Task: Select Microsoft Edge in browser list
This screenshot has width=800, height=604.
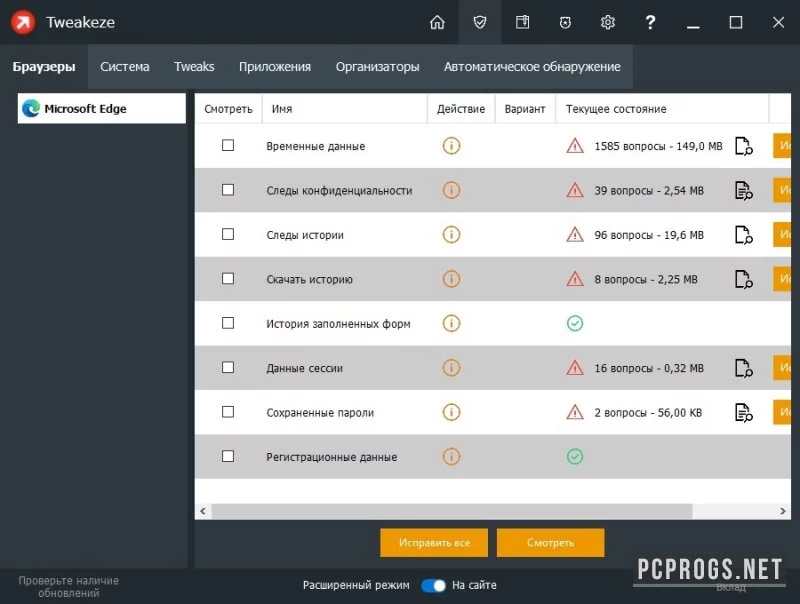Action: pos(102,108)
